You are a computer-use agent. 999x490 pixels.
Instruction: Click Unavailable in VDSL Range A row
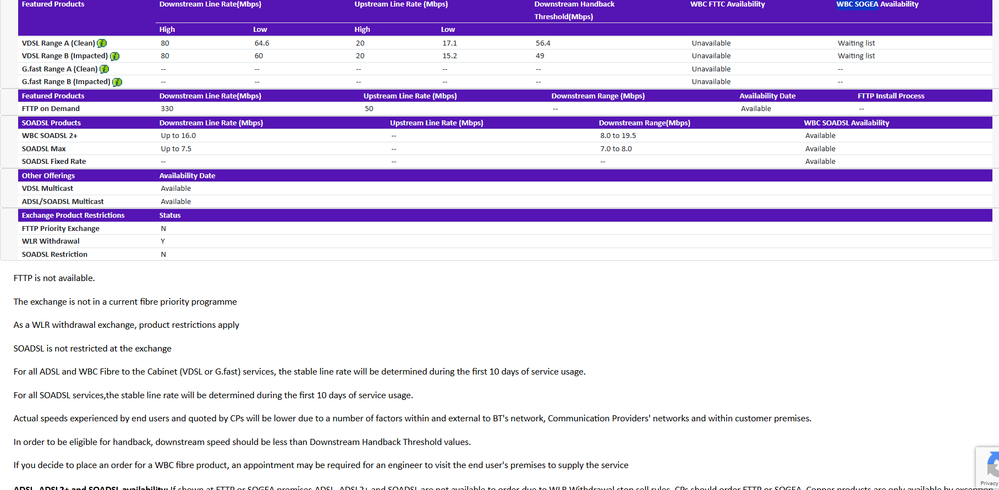tap(711, 43)
